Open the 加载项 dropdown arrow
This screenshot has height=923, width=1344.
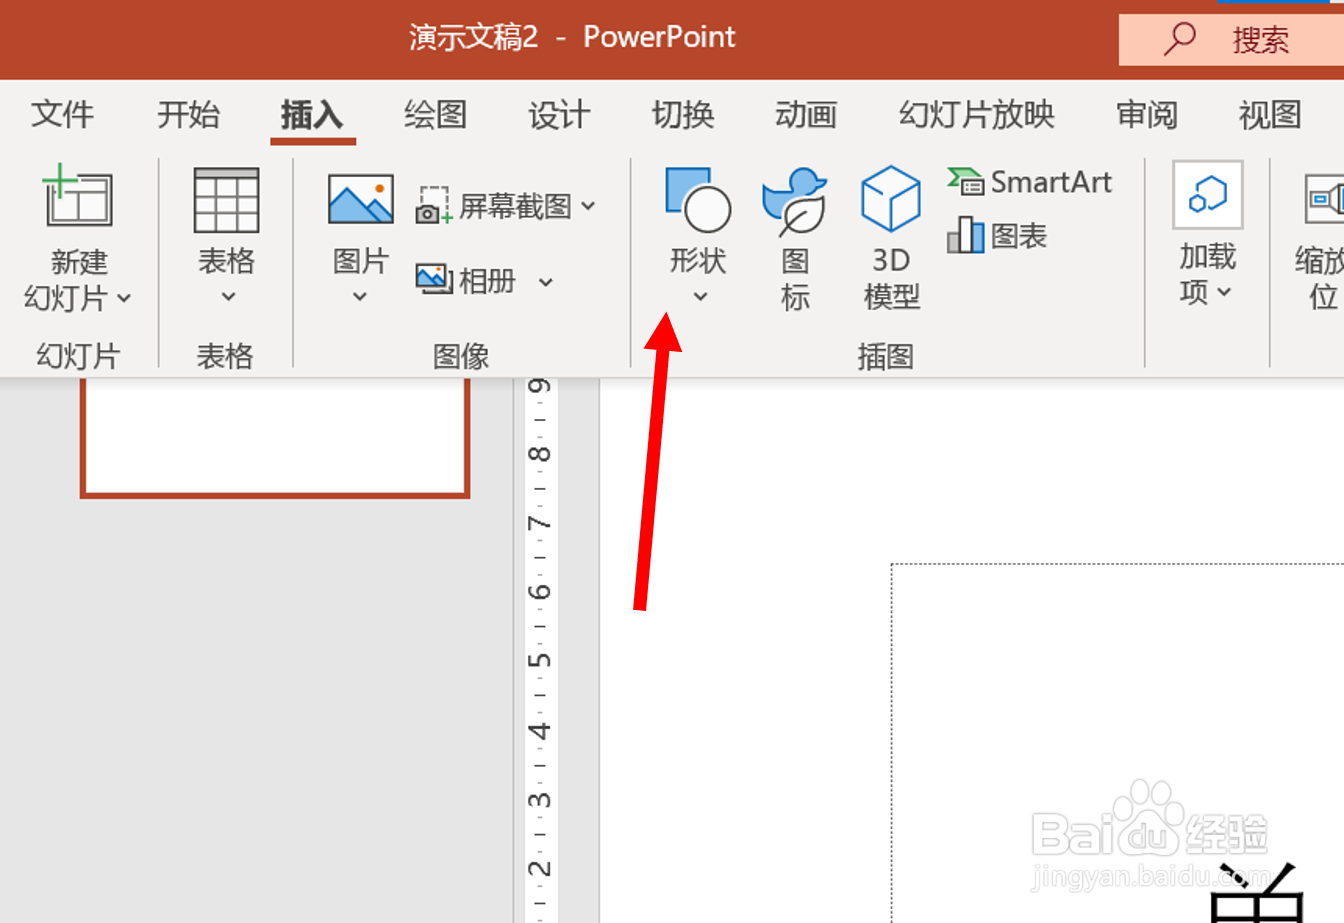tap(1224, 292)
